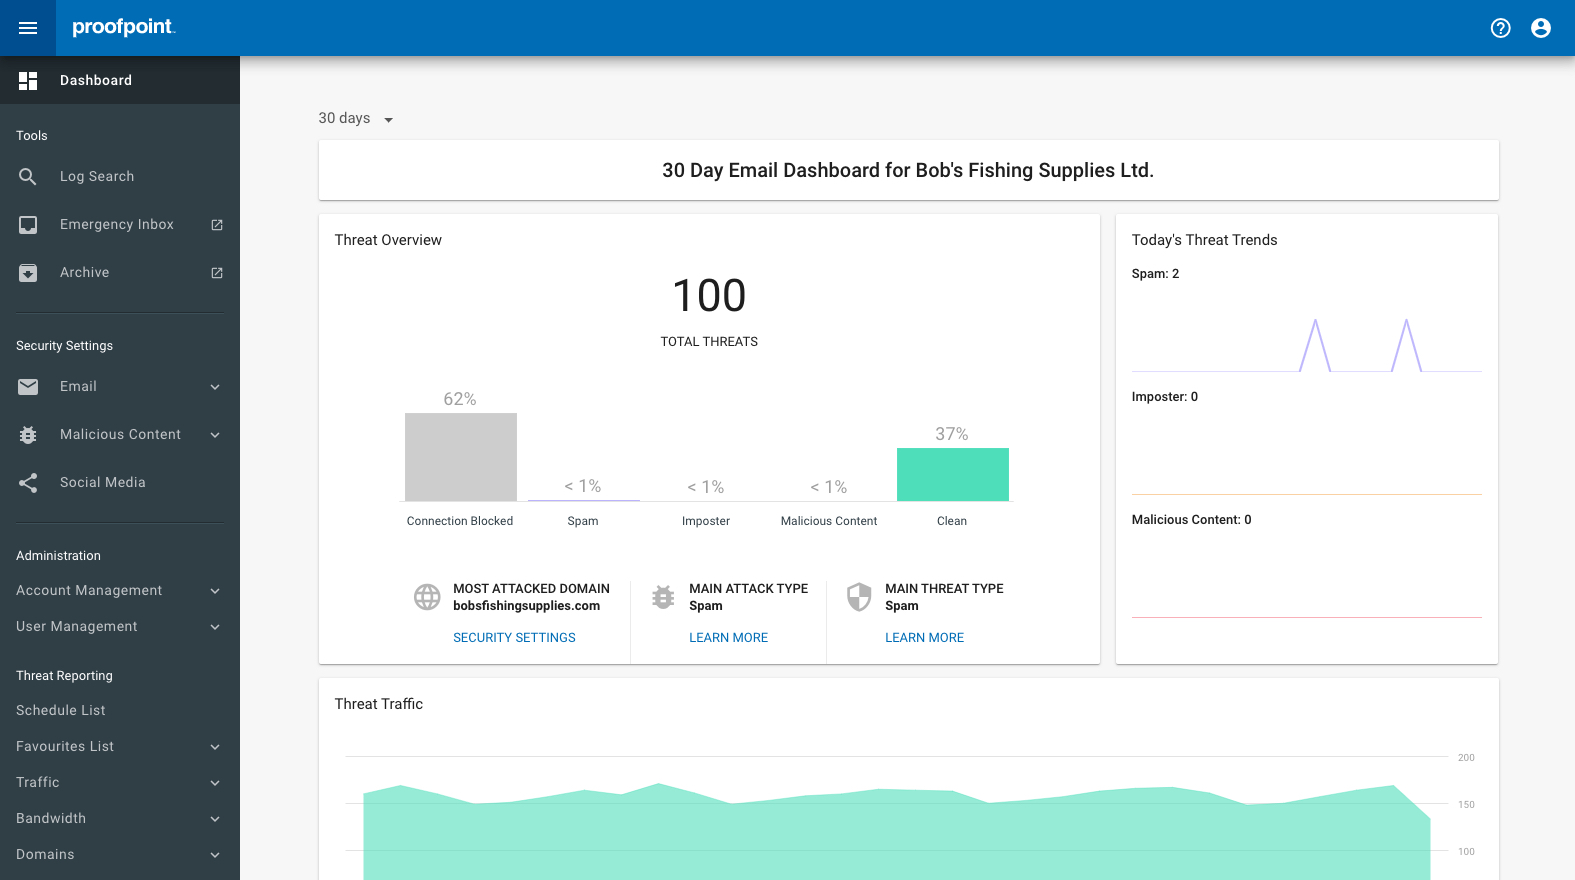This screenshot has height=880, width=1575.
Task: Click the bug icon beside Main Attack Type
Action: pyautogui.click(x=663, y=597)
